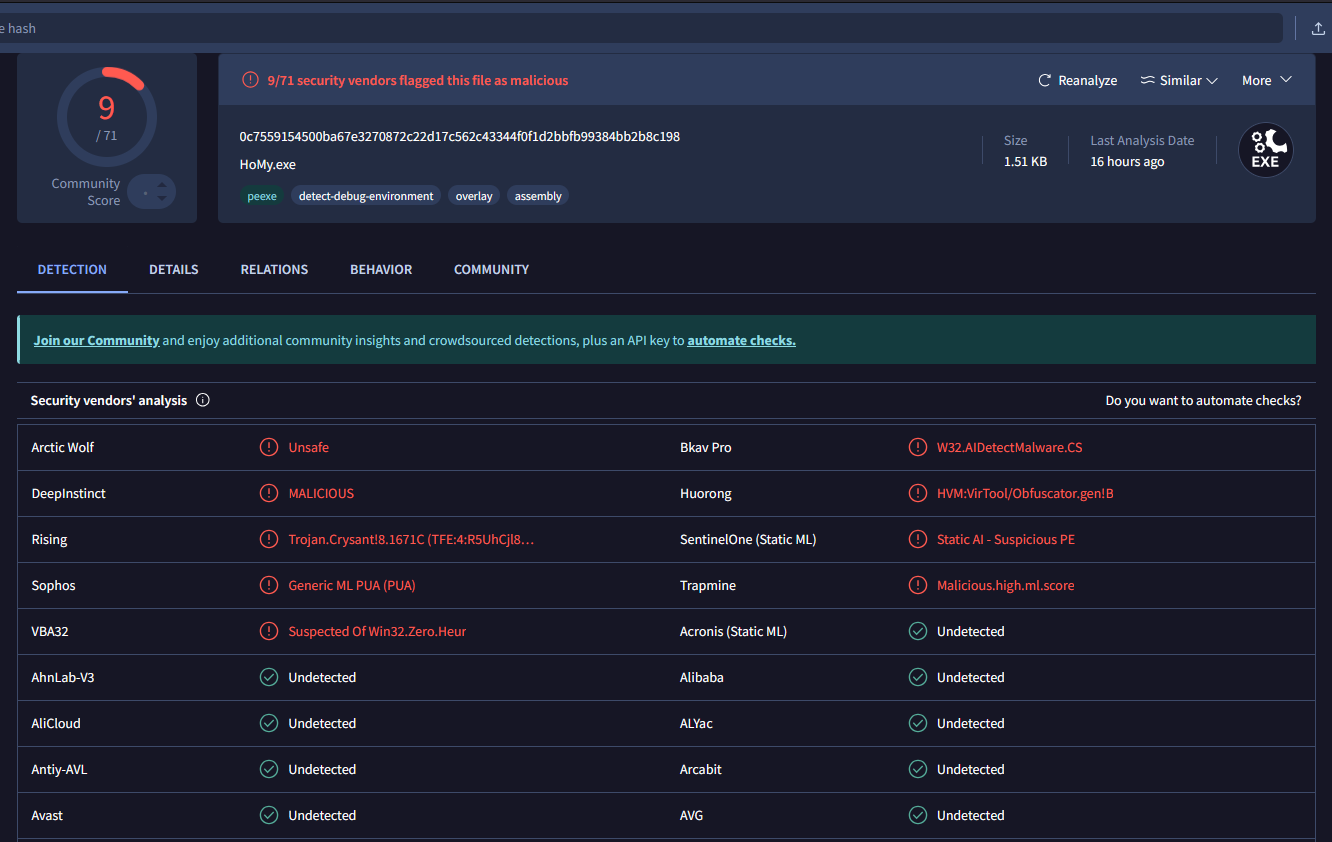The image size is (1332, 842).
Task: Click the green check icon for Avast
Action: [269, 815]
